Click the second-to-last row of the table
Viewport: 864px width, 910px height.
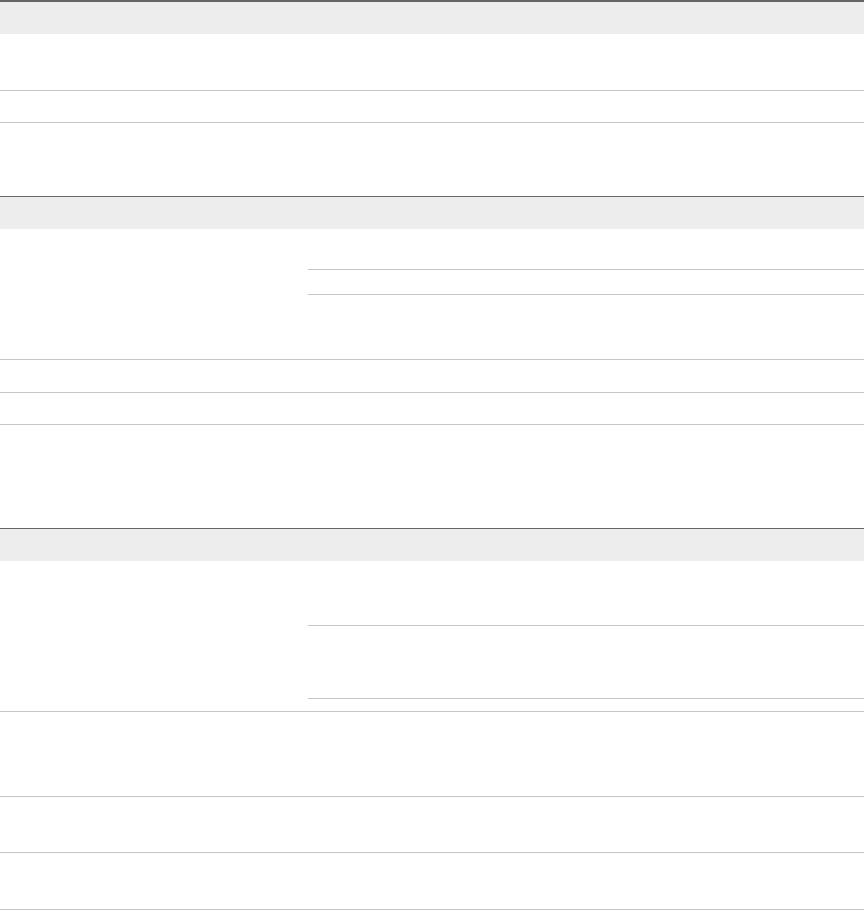click(x=432, y=824)
